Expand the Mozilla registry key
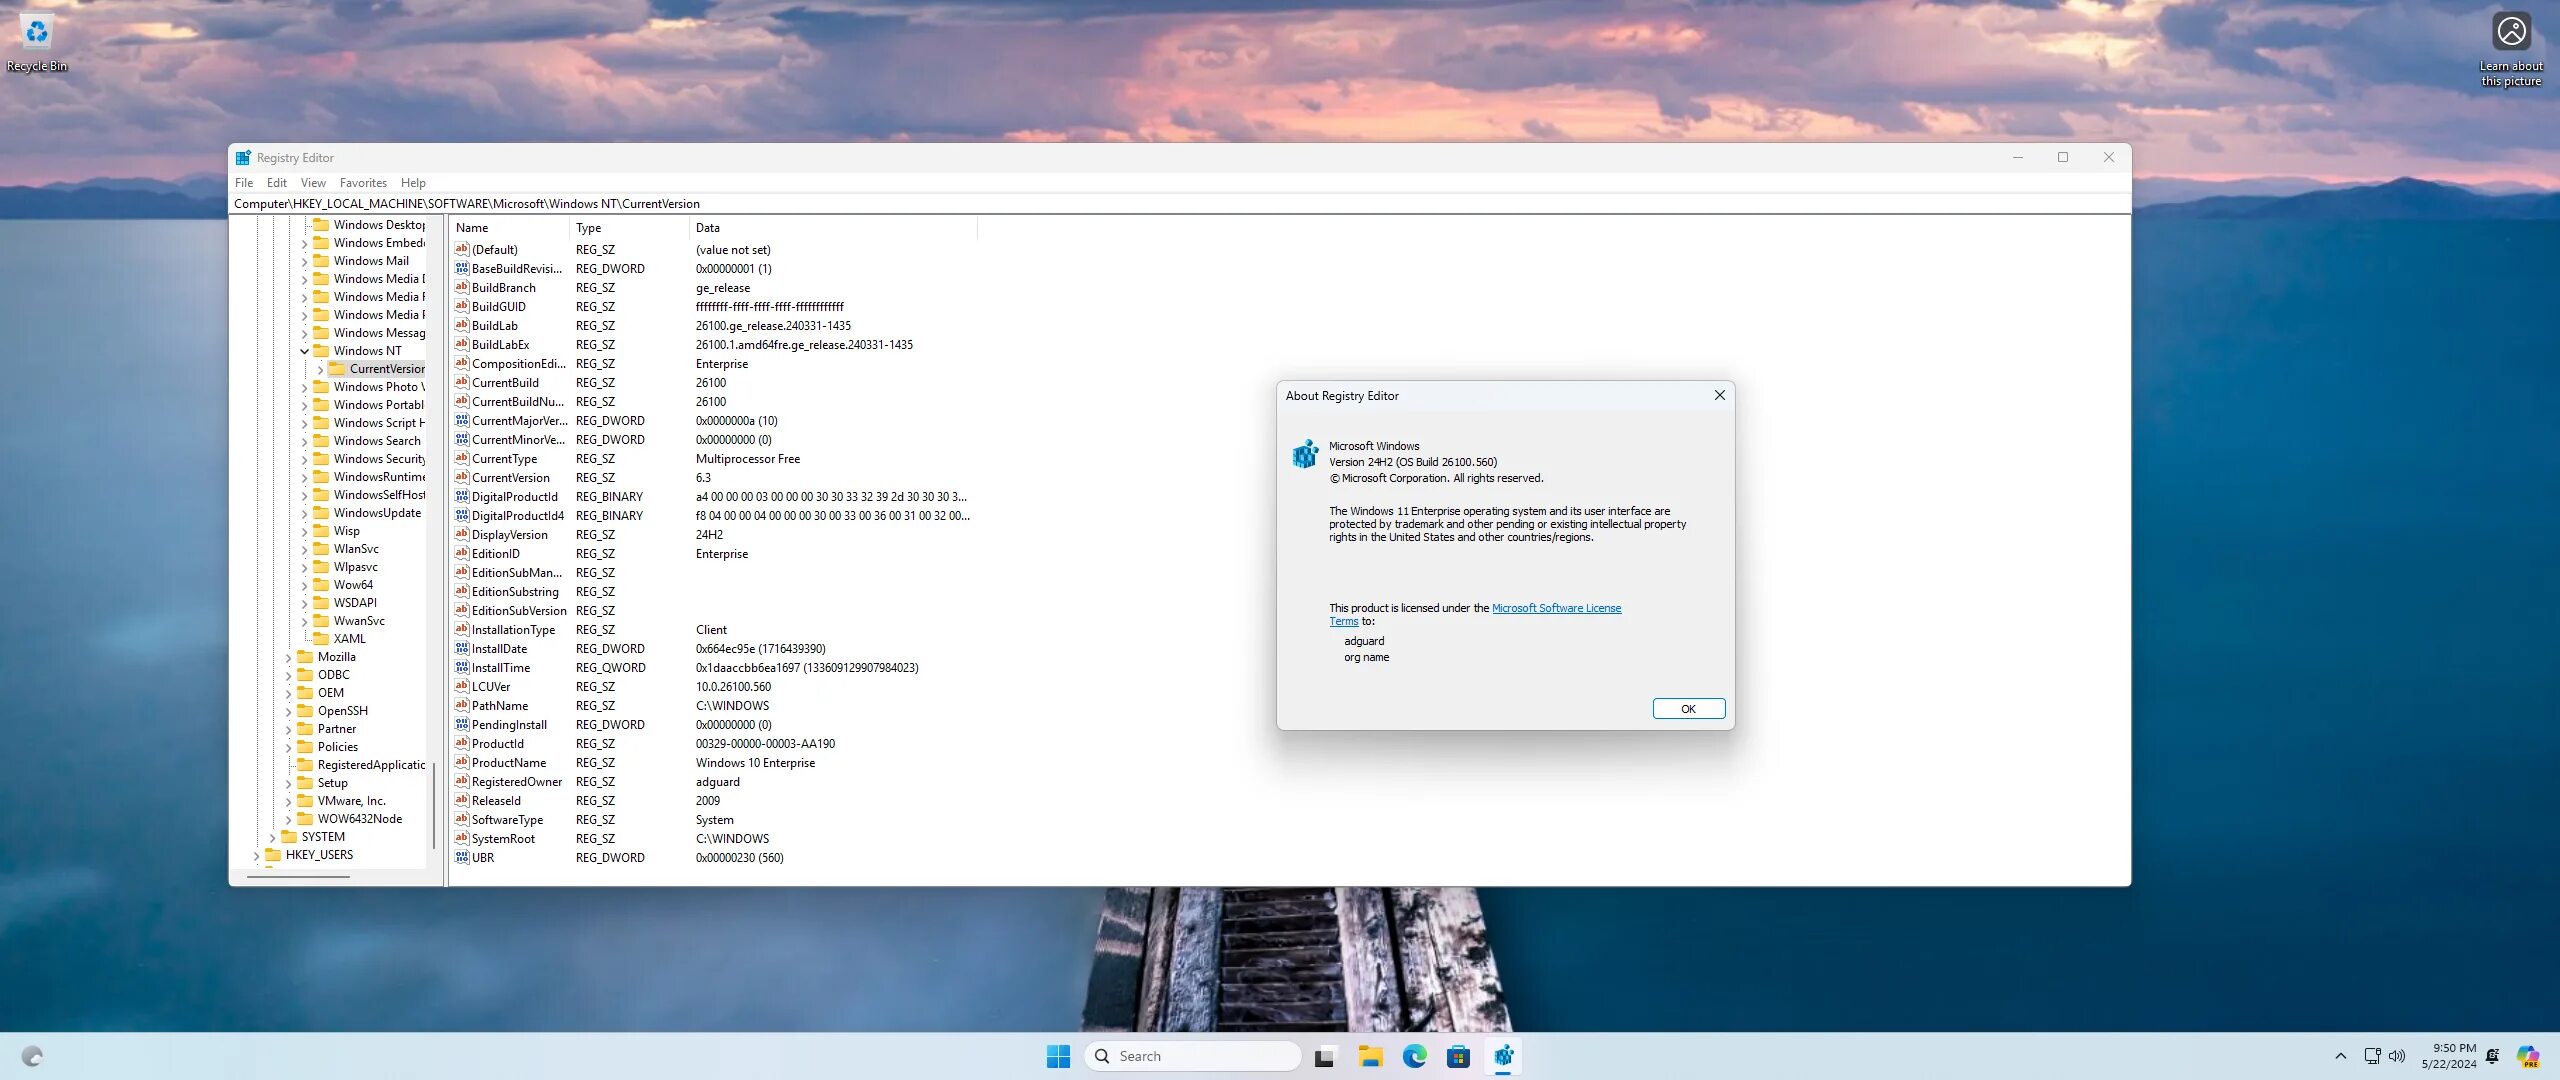Viewport: 2560px width, 1080px height. tap(289, 658)
